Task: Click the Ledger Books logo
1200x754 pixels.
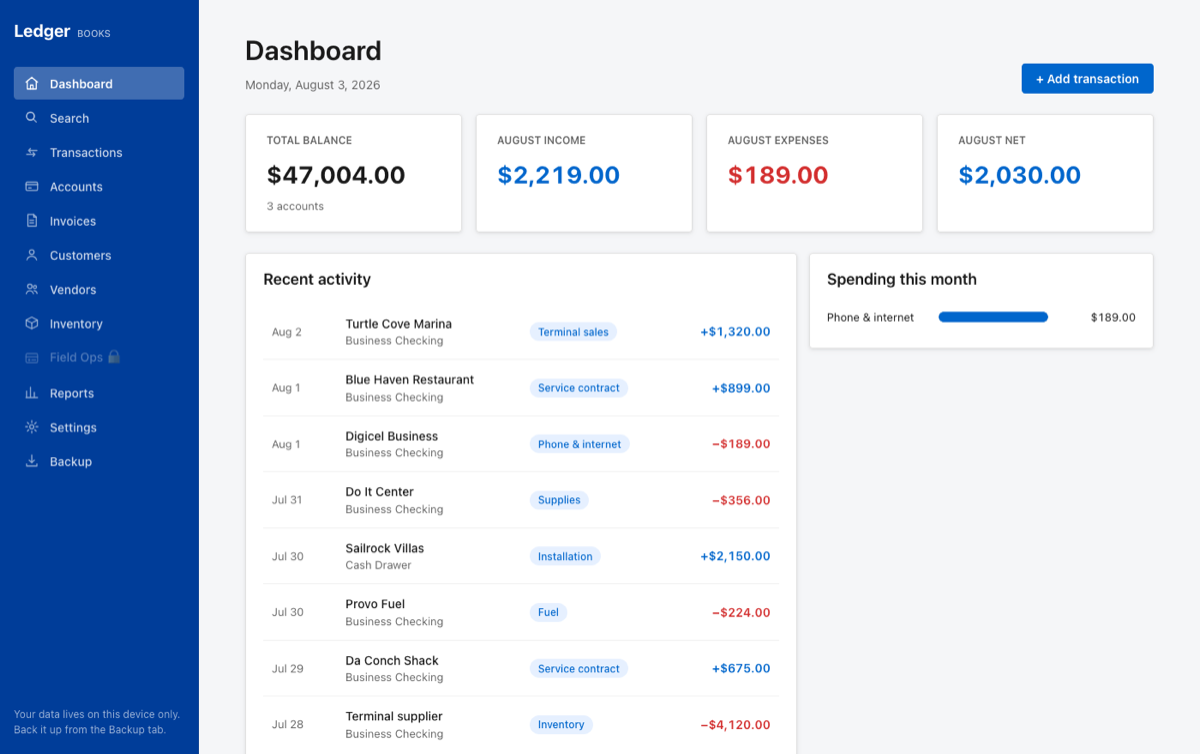Action: point(62,32)
